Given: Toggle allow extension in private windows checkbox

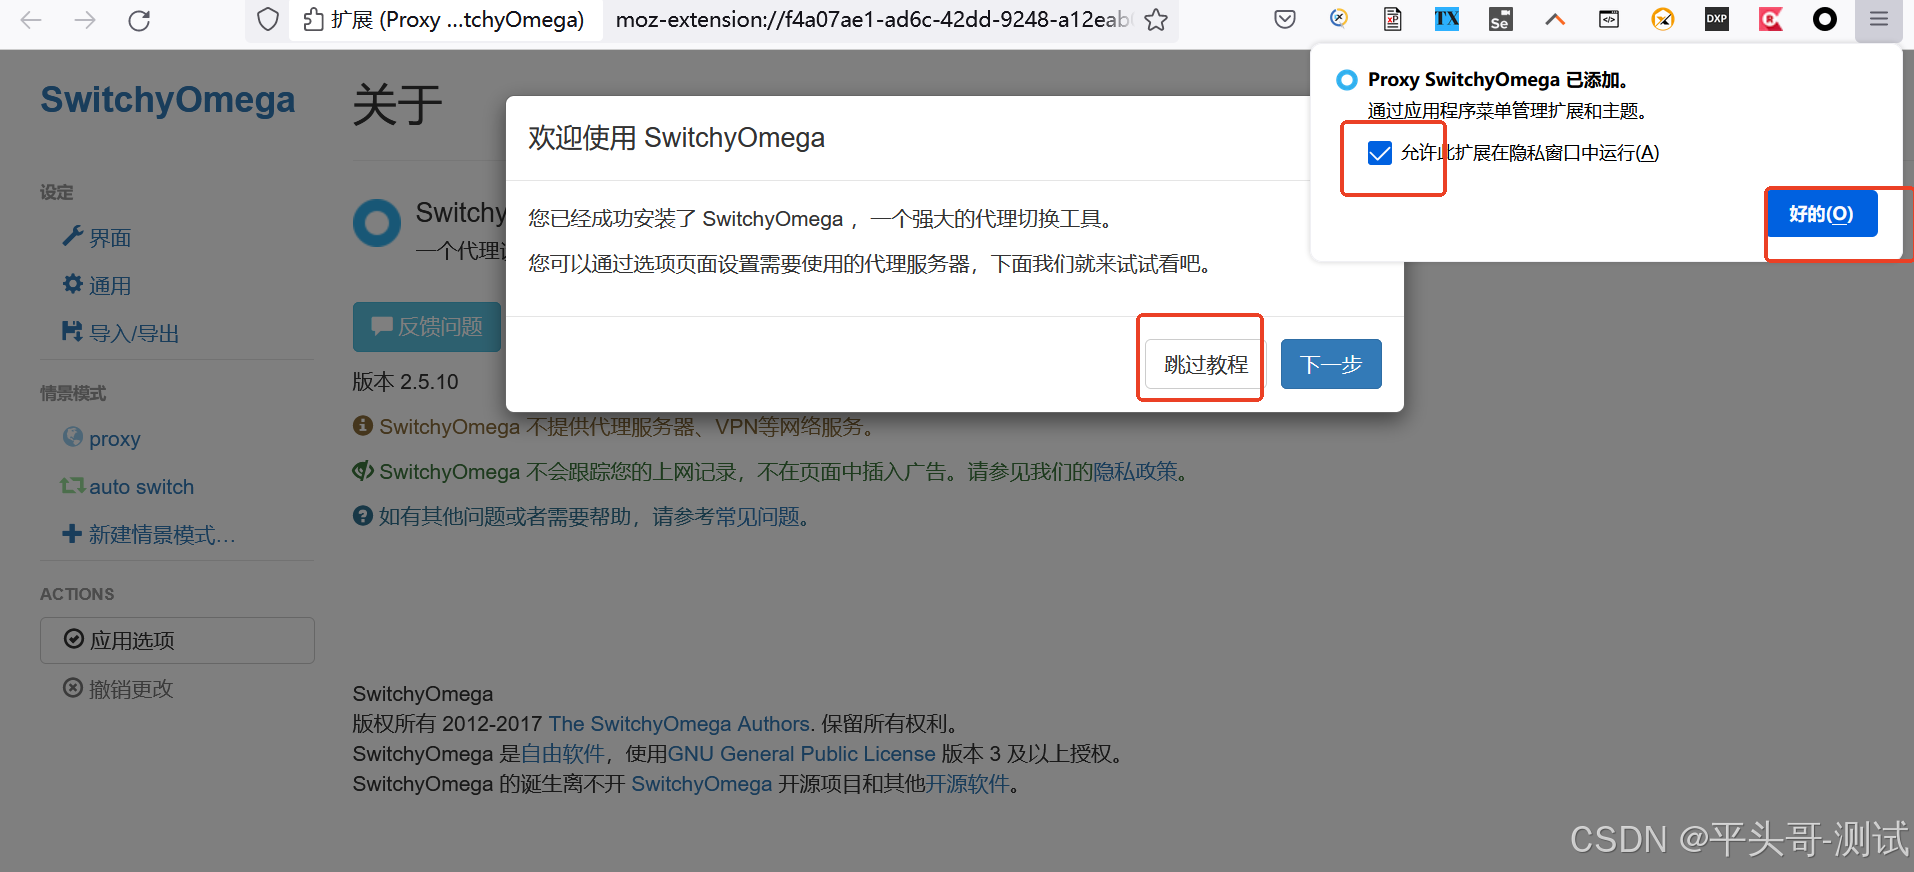Looking at the screenshot, I should tap(1380, 153).
